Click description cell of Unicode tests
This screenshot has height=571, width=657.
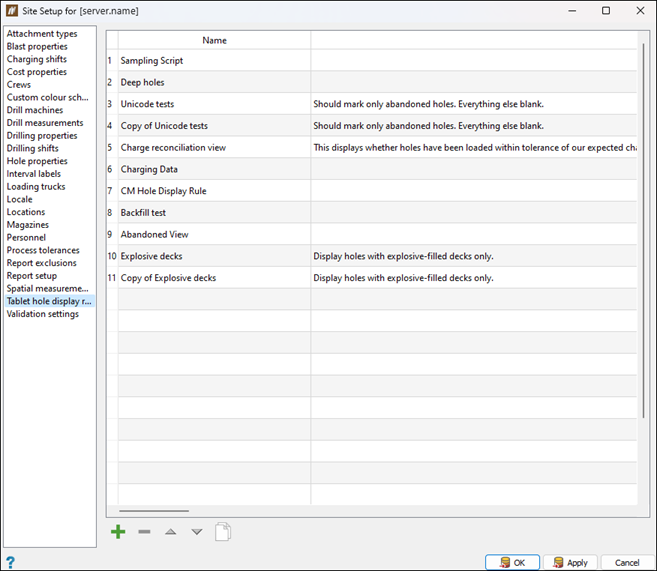click(428, 104)
